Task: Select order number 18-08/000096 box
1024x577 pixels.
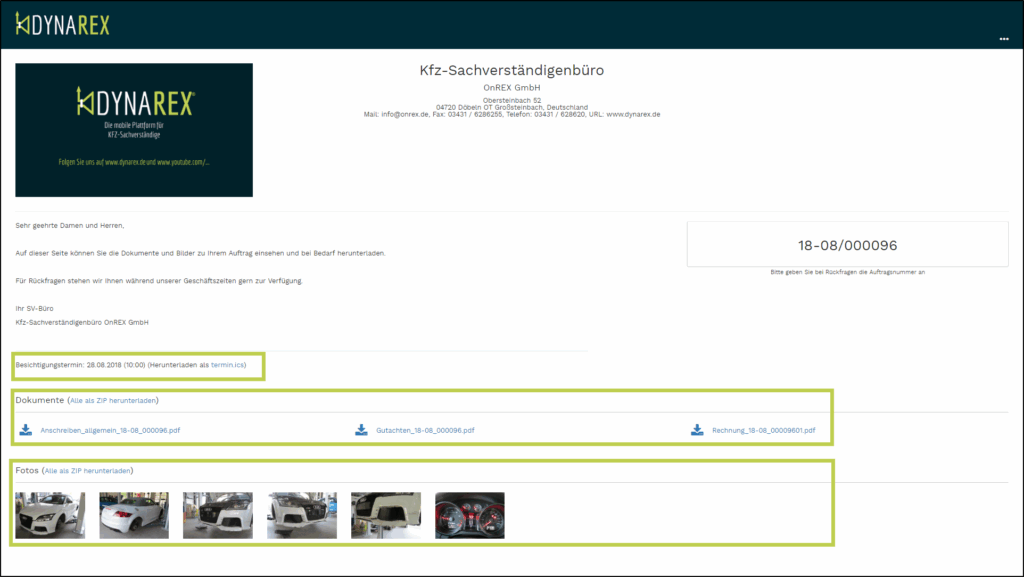Action: [x=847, y=245]
